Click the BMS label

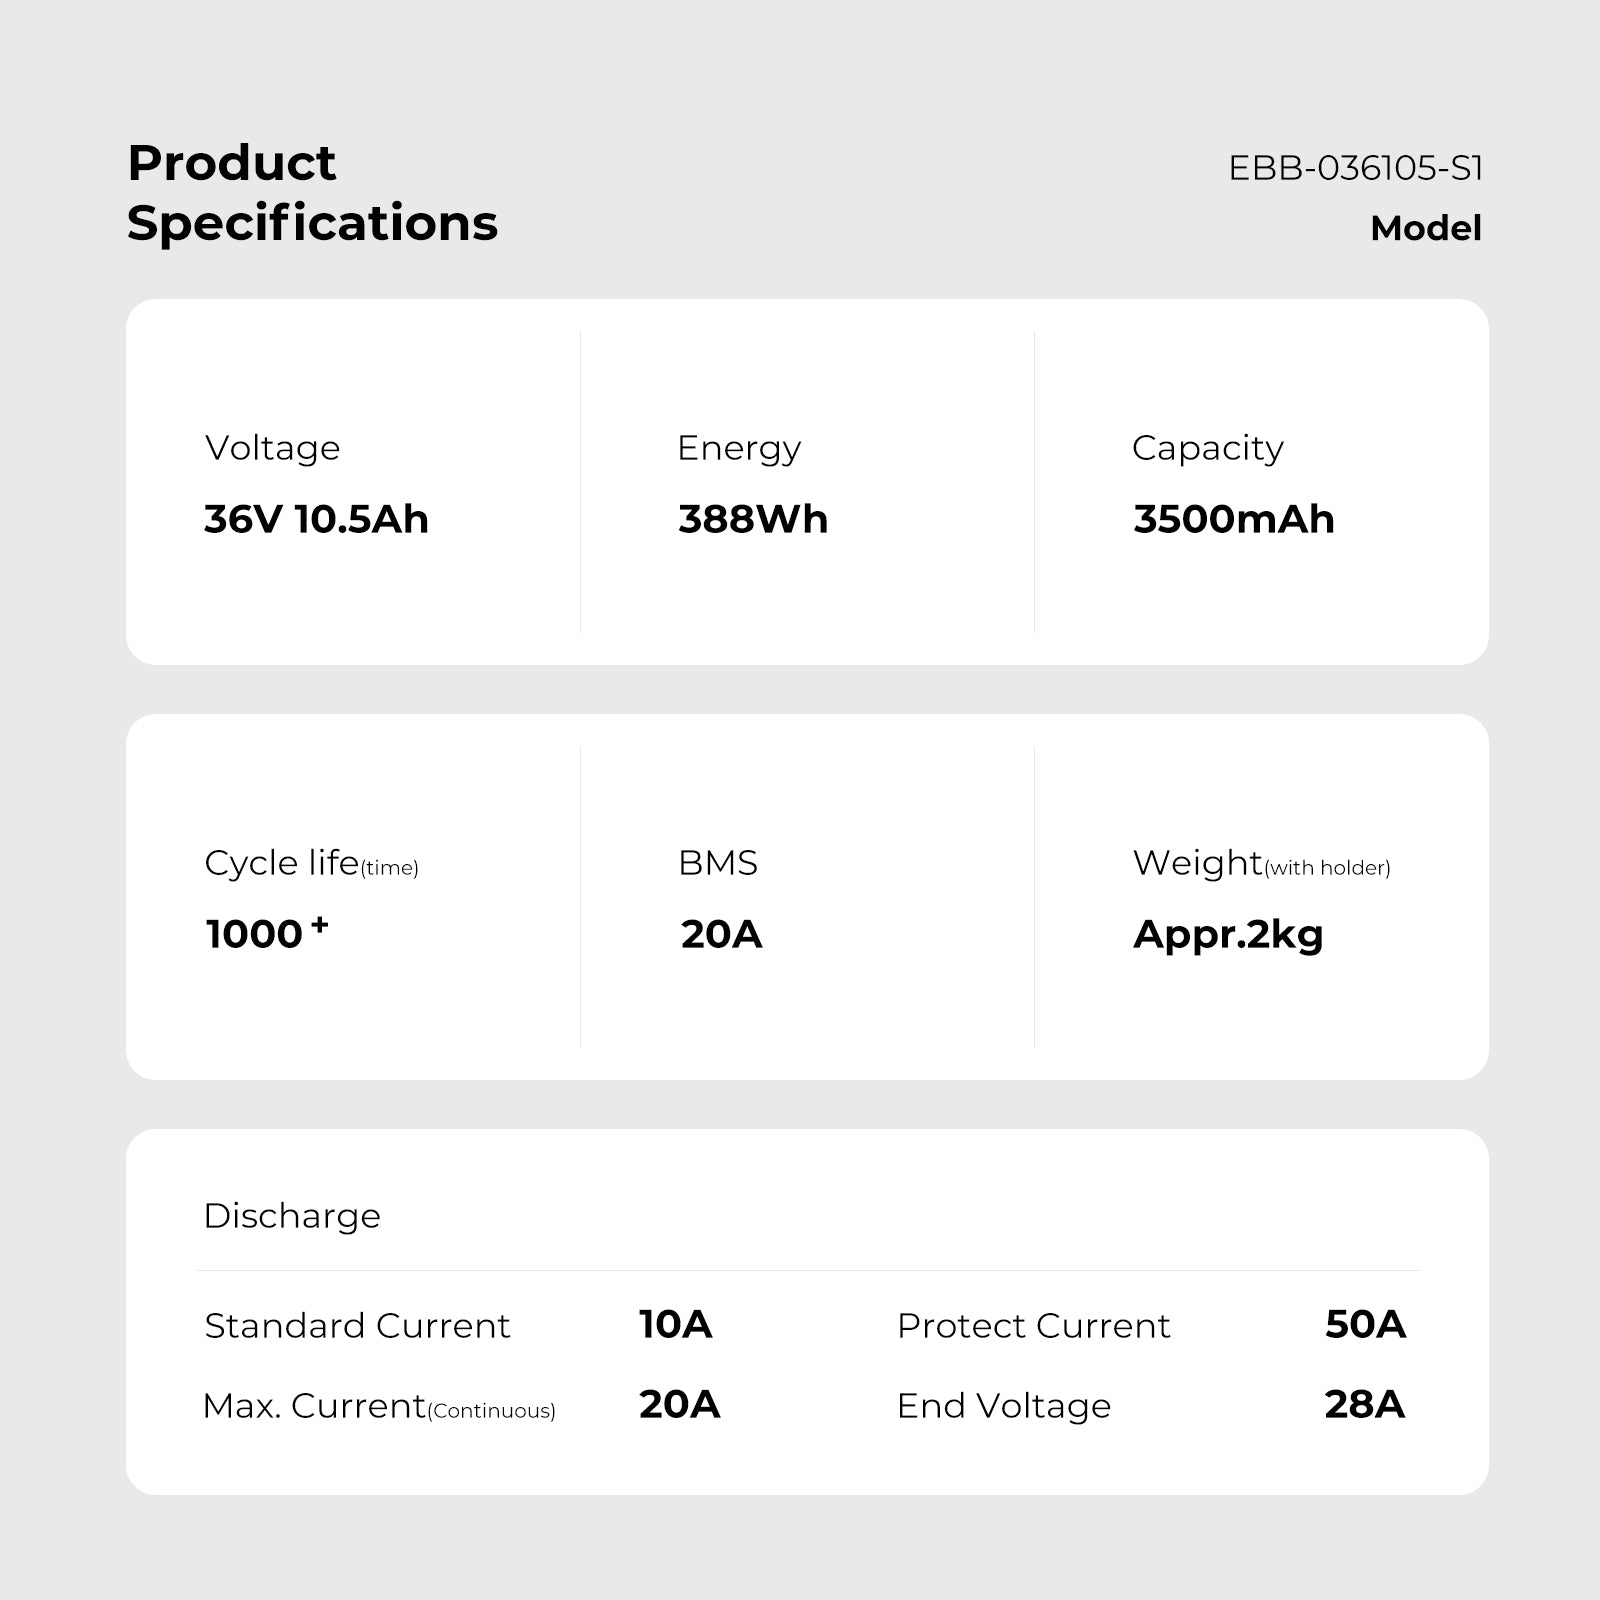coord(718,863)
